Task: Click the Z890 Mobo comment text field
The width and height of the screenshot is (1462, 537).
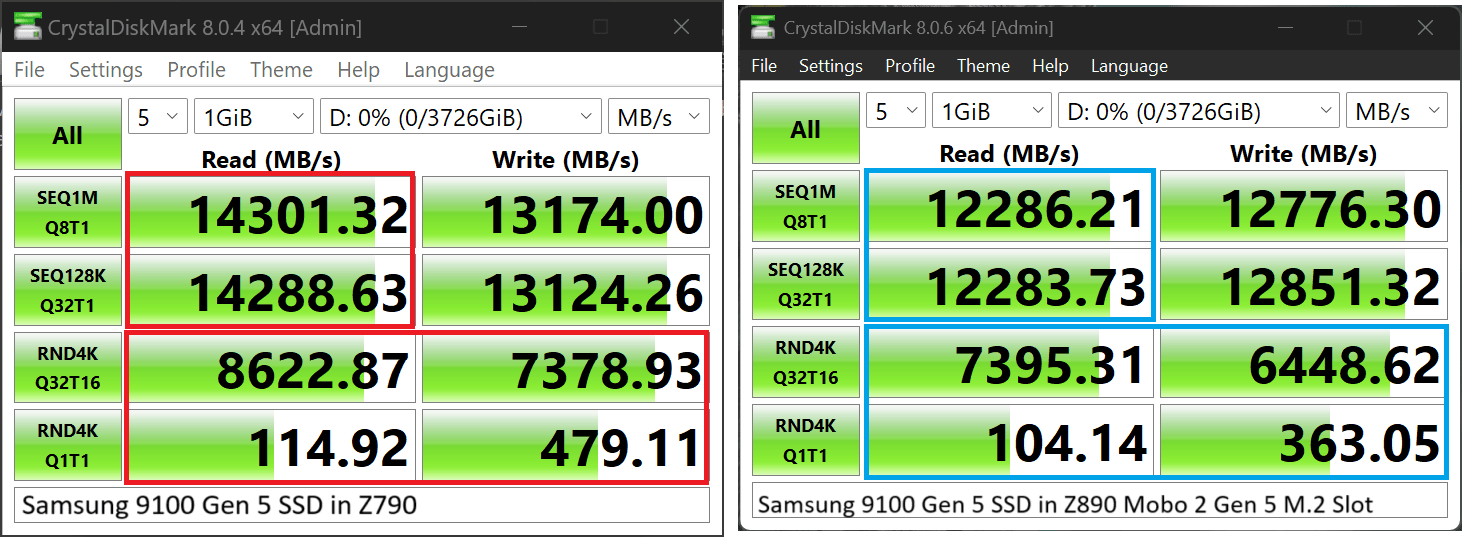Action: pos(1100,504)
